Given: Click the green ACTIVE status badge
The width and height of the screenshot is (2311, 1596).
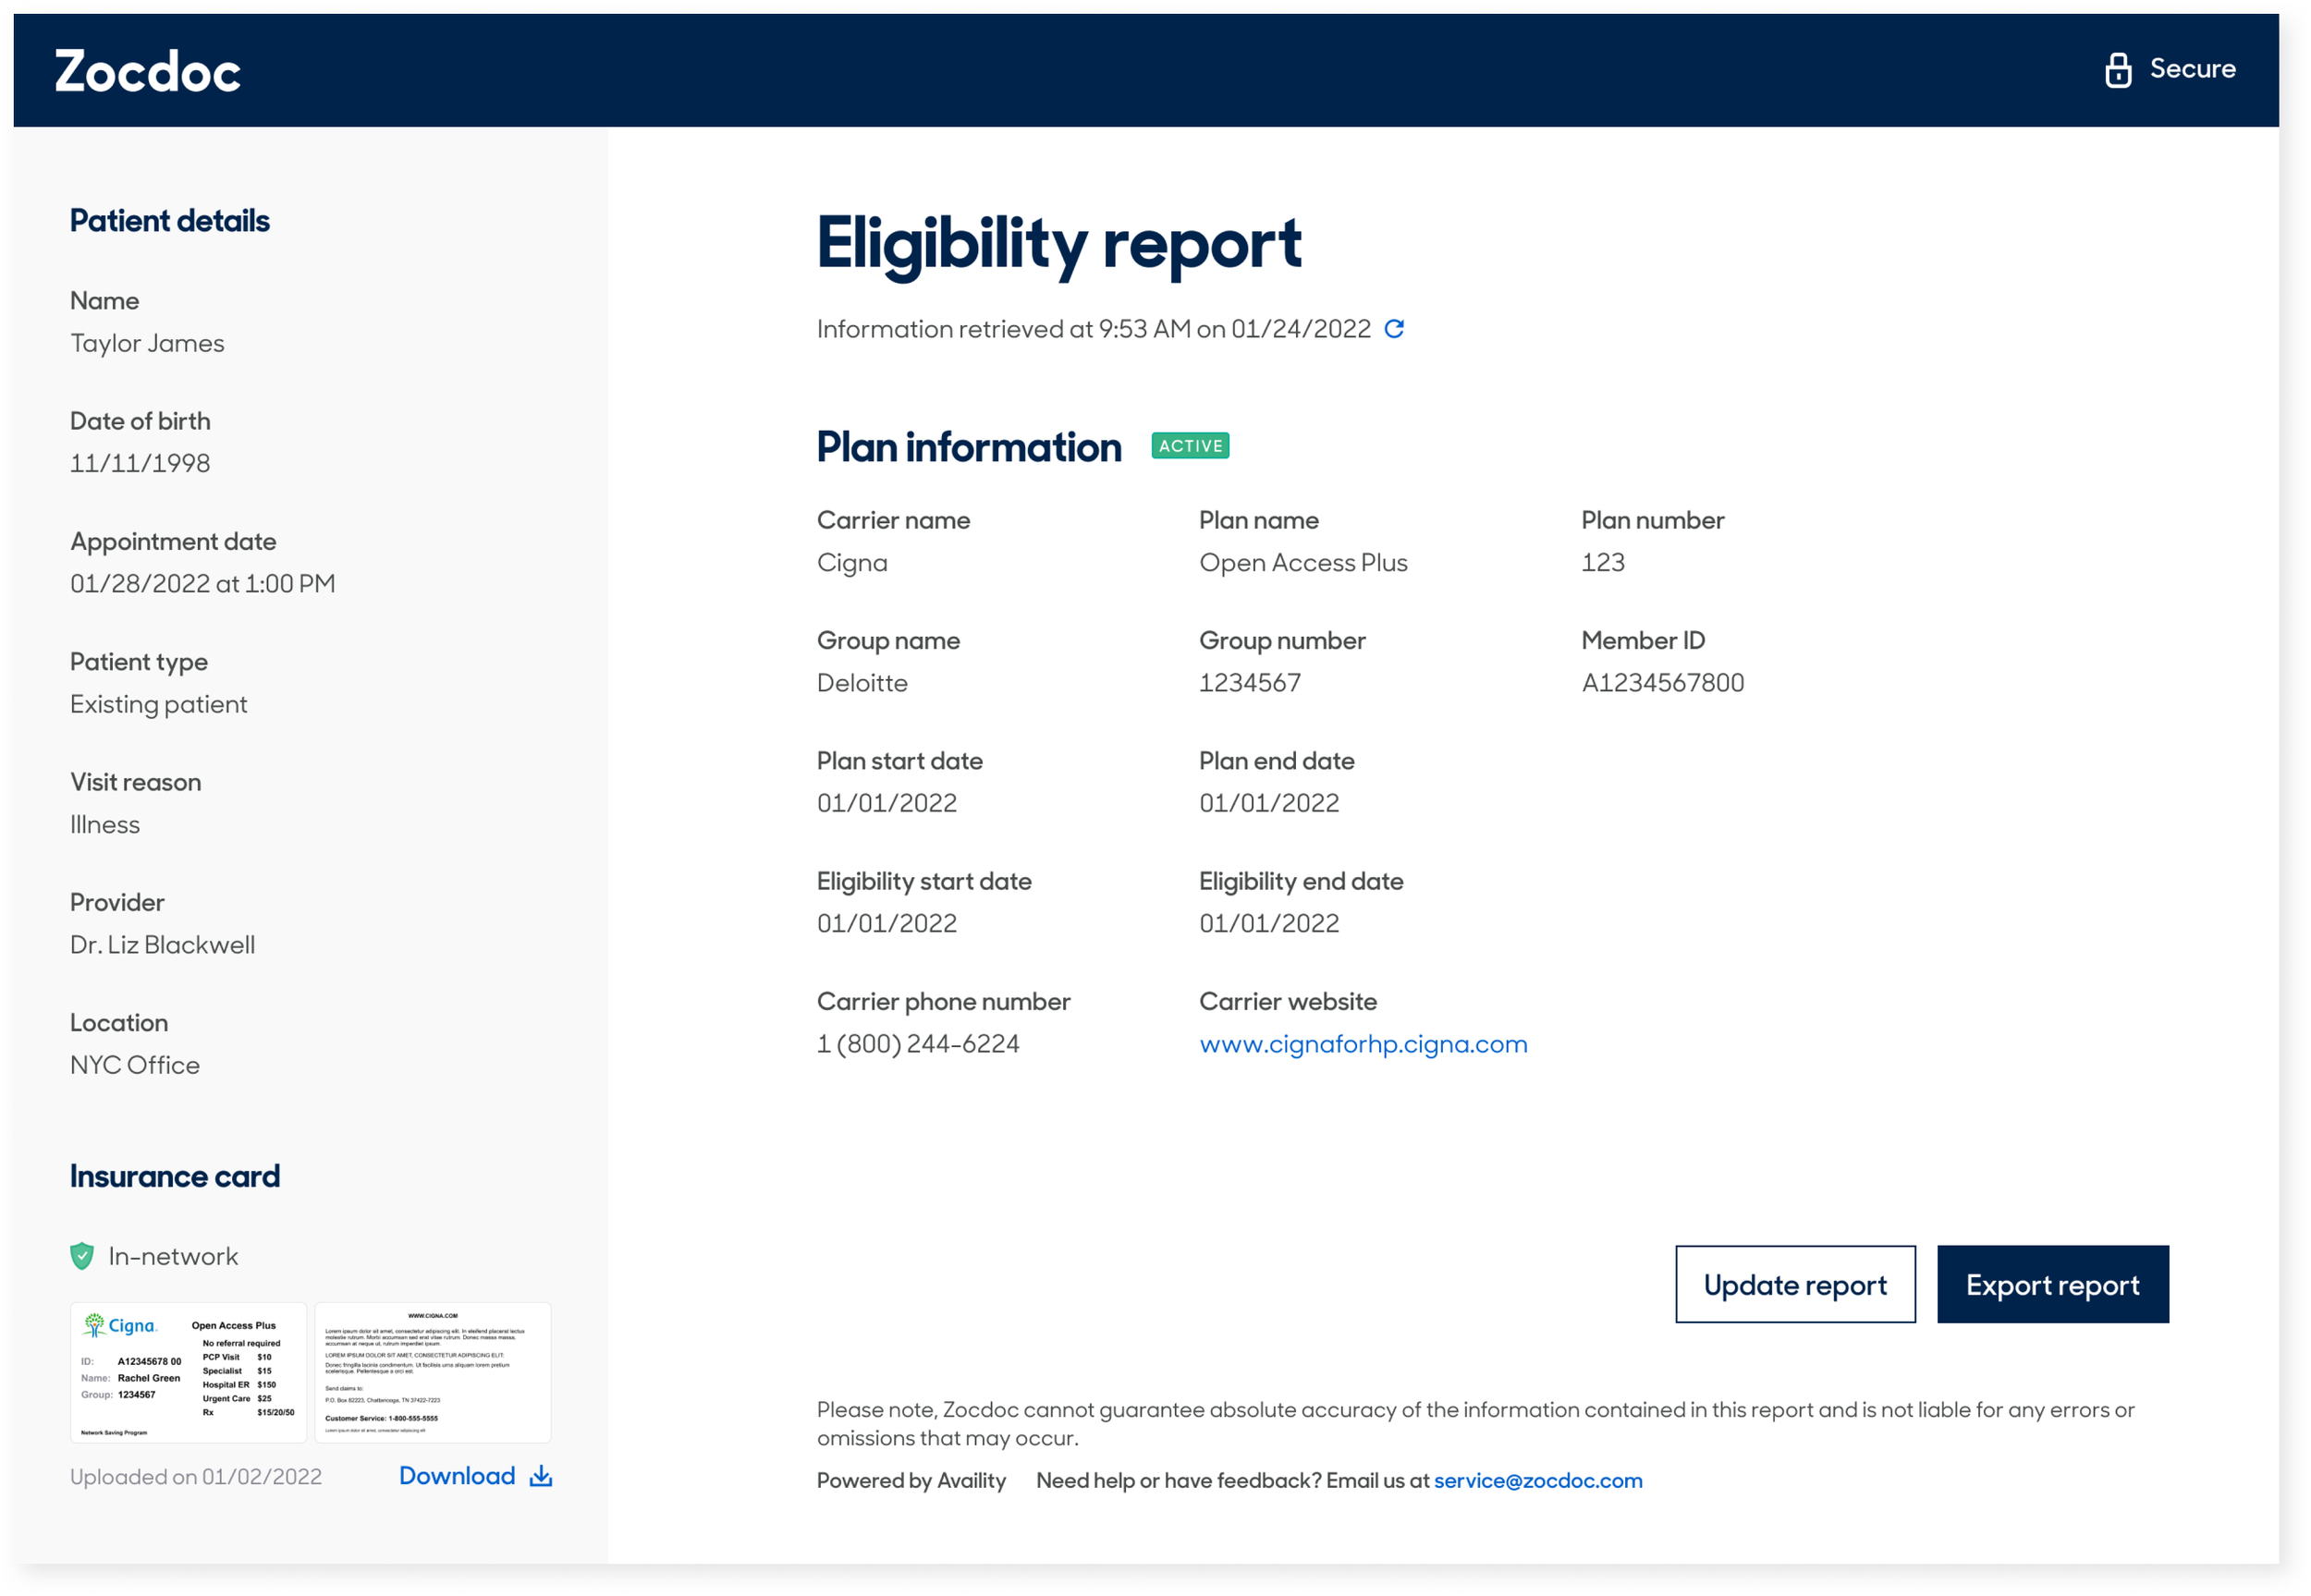Looking at the screenshot, I should point(1190,446).
